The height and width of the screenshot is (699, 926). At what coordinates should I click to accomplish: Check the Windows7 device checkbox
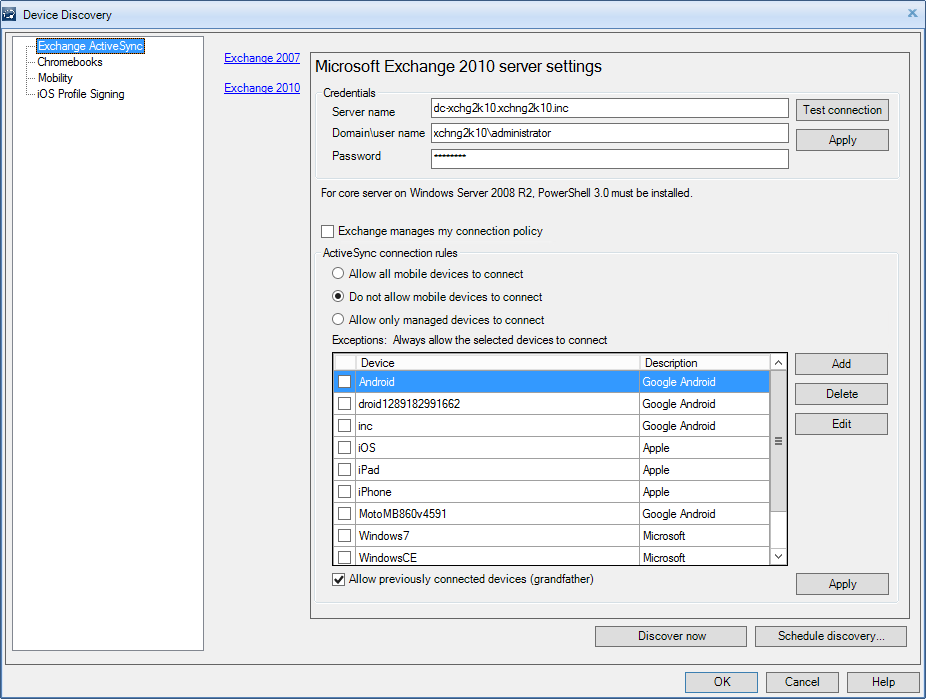tap(344, 536)
